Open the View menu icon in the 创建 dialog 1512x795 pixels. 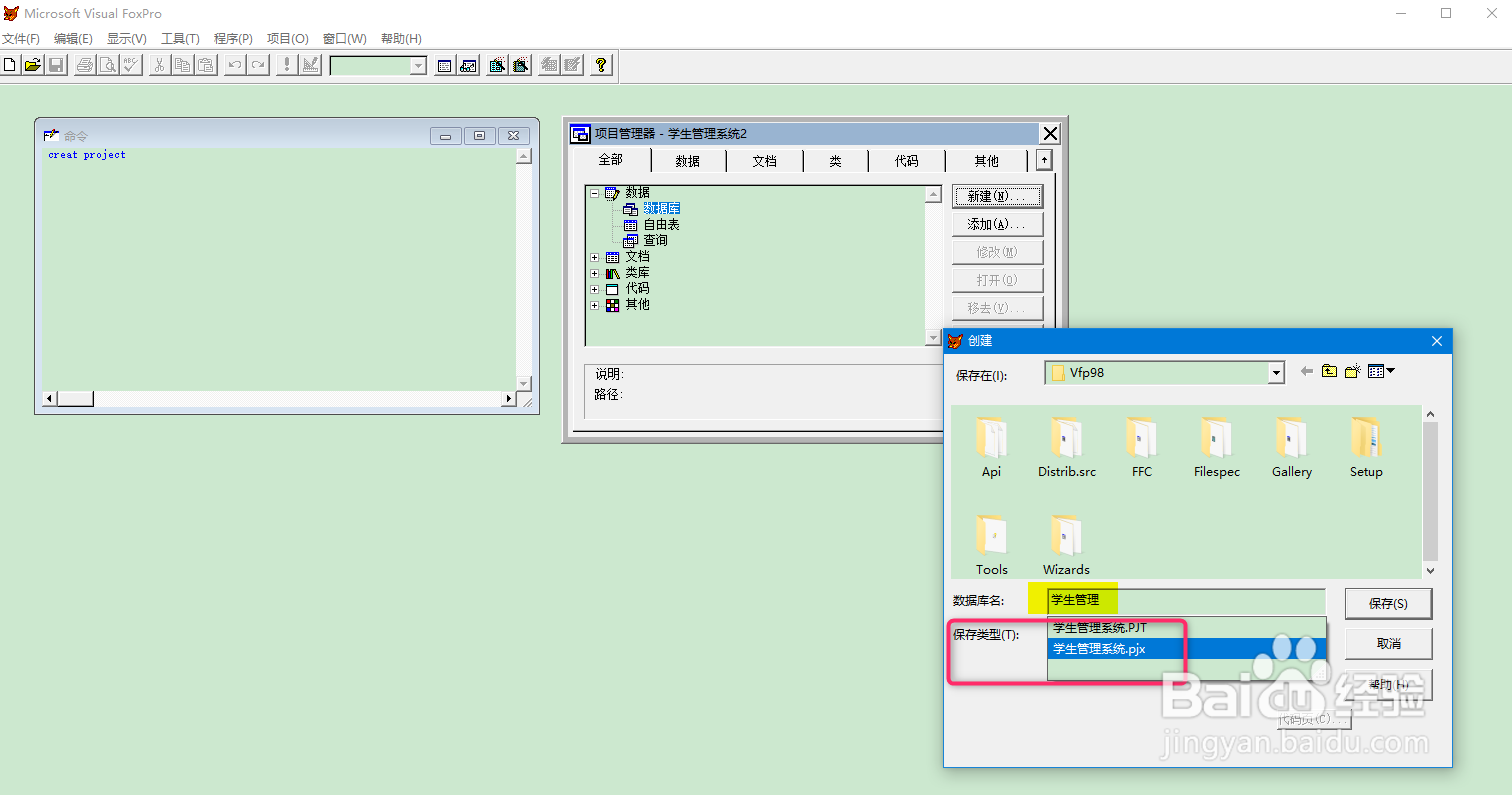tap(1381, 371)
